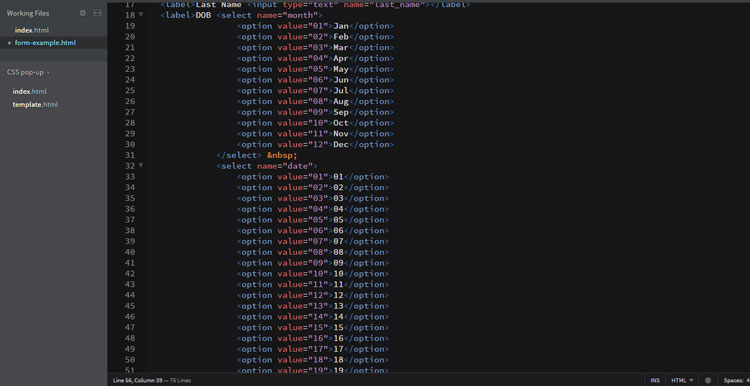
Task: Click line number 40 in the gutter
Action: click(129, 252)
